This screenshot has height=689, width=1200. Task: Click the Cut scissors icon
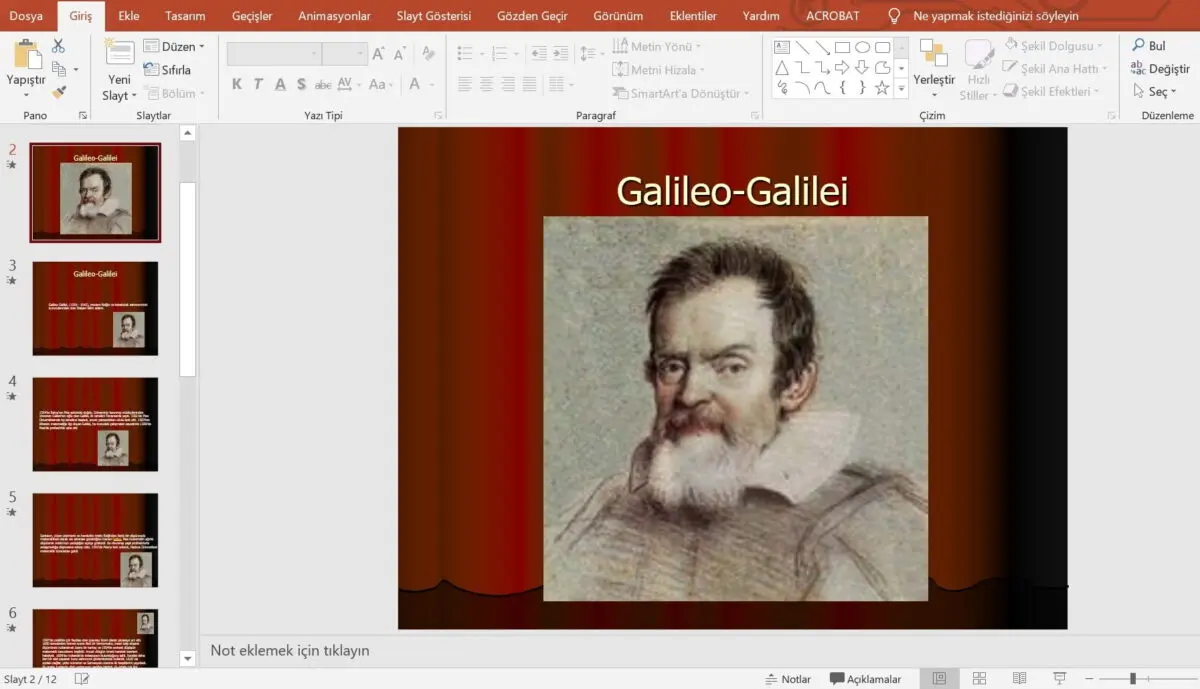click(58, 46)
